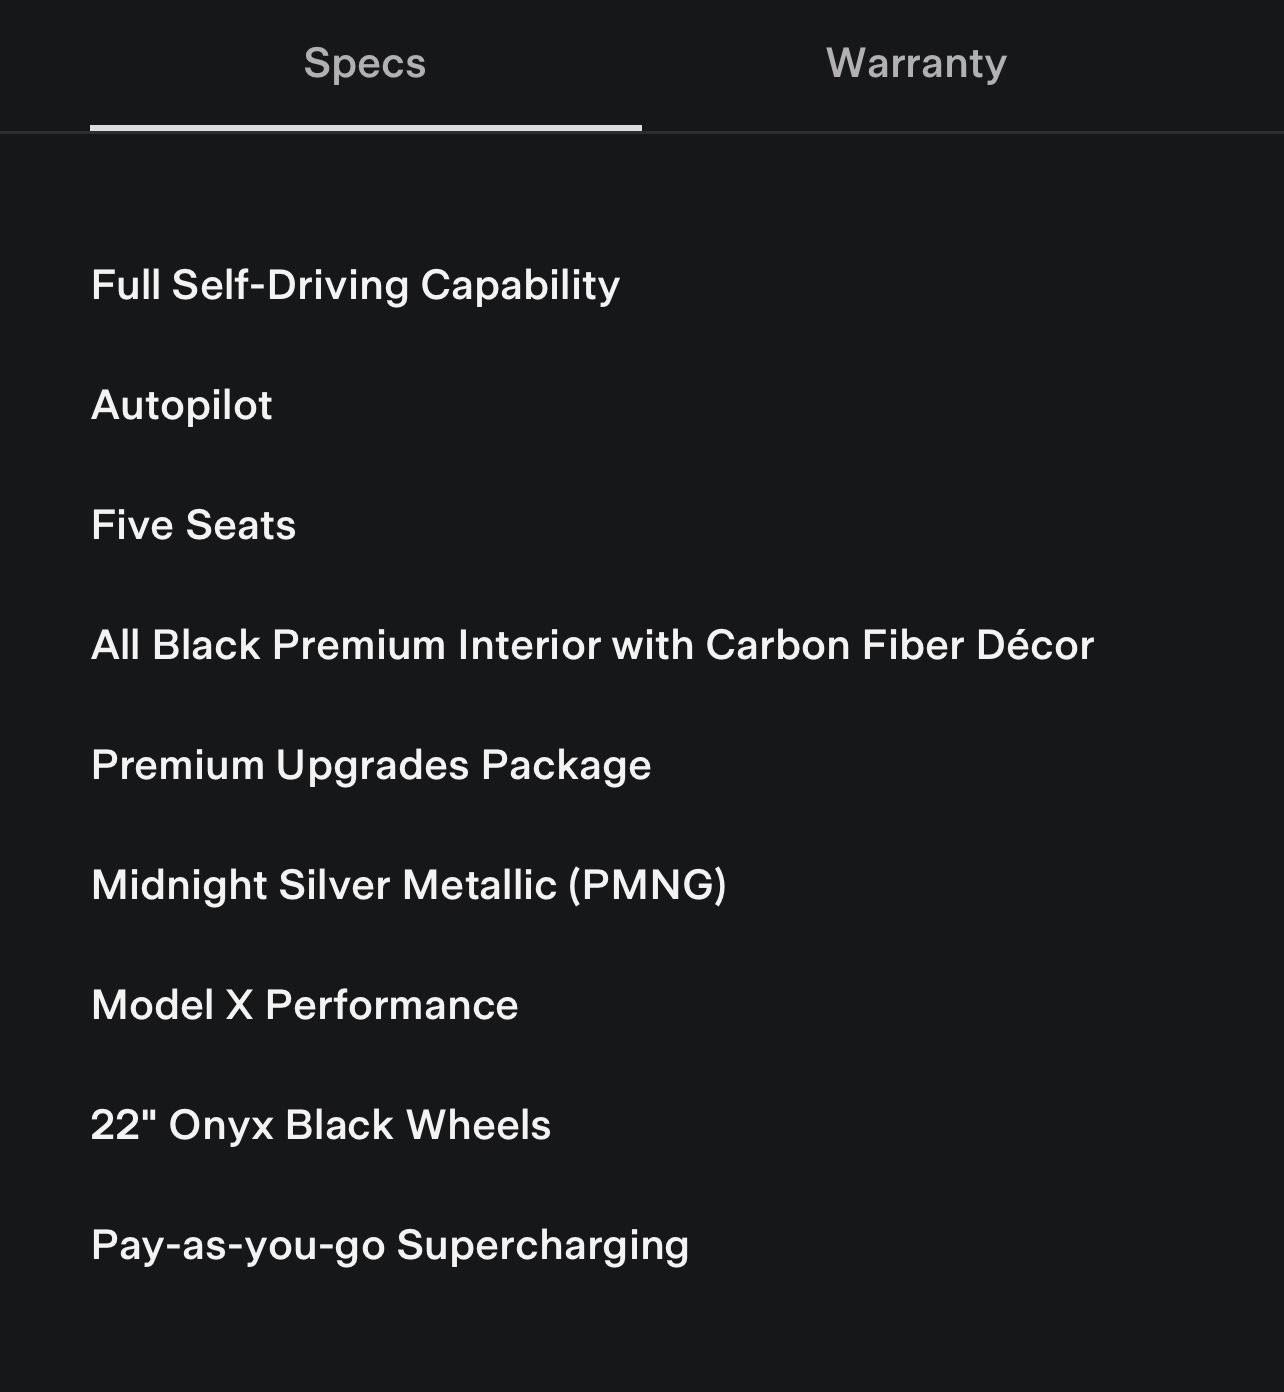The image size is (1284, 1392).
Task: Click the Five Seats spec item
Action: [x=193, y=525]
